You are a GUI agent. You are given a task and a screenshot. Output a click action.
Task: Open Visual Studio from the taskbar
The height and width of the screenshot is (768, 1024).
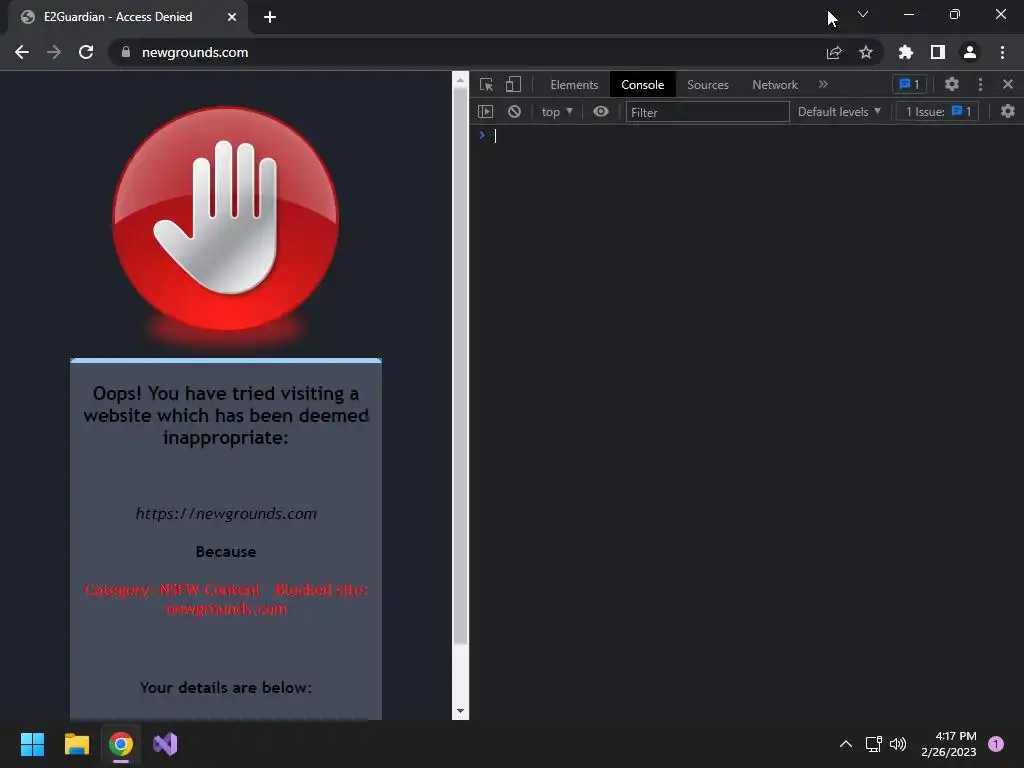165,744
